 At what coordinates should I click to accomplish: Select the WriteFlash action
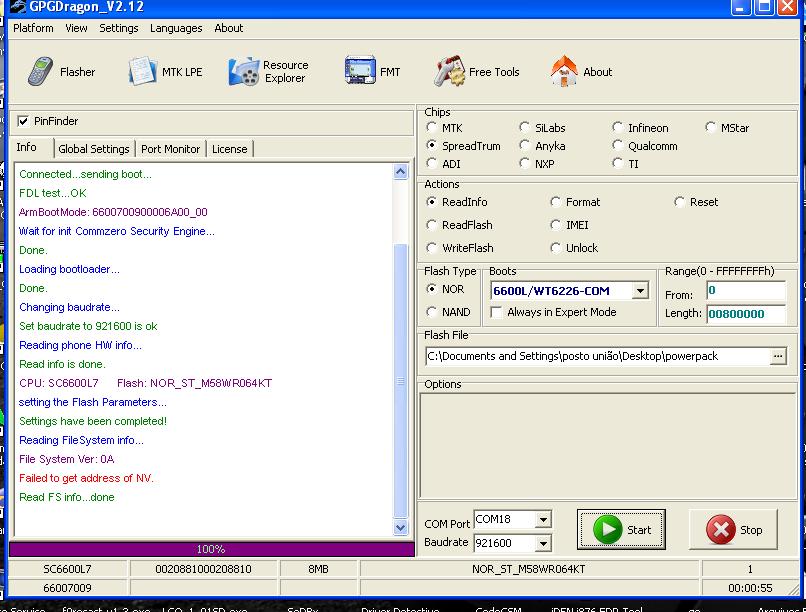point(432,248)
